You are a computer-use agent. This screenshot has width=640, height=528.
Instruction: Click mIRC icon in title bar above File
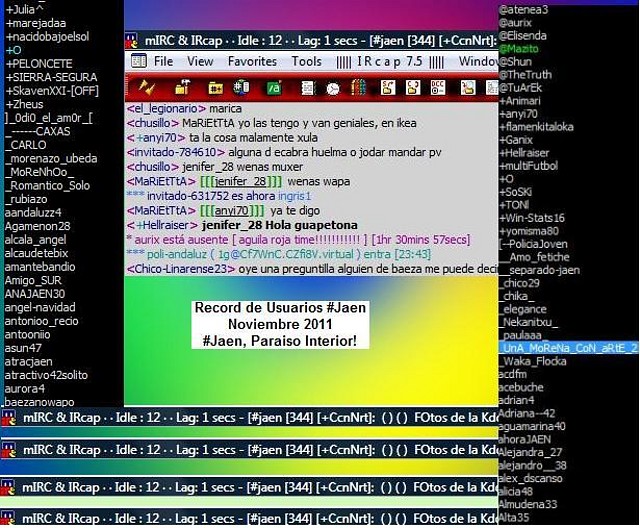(x=132, y=40)
